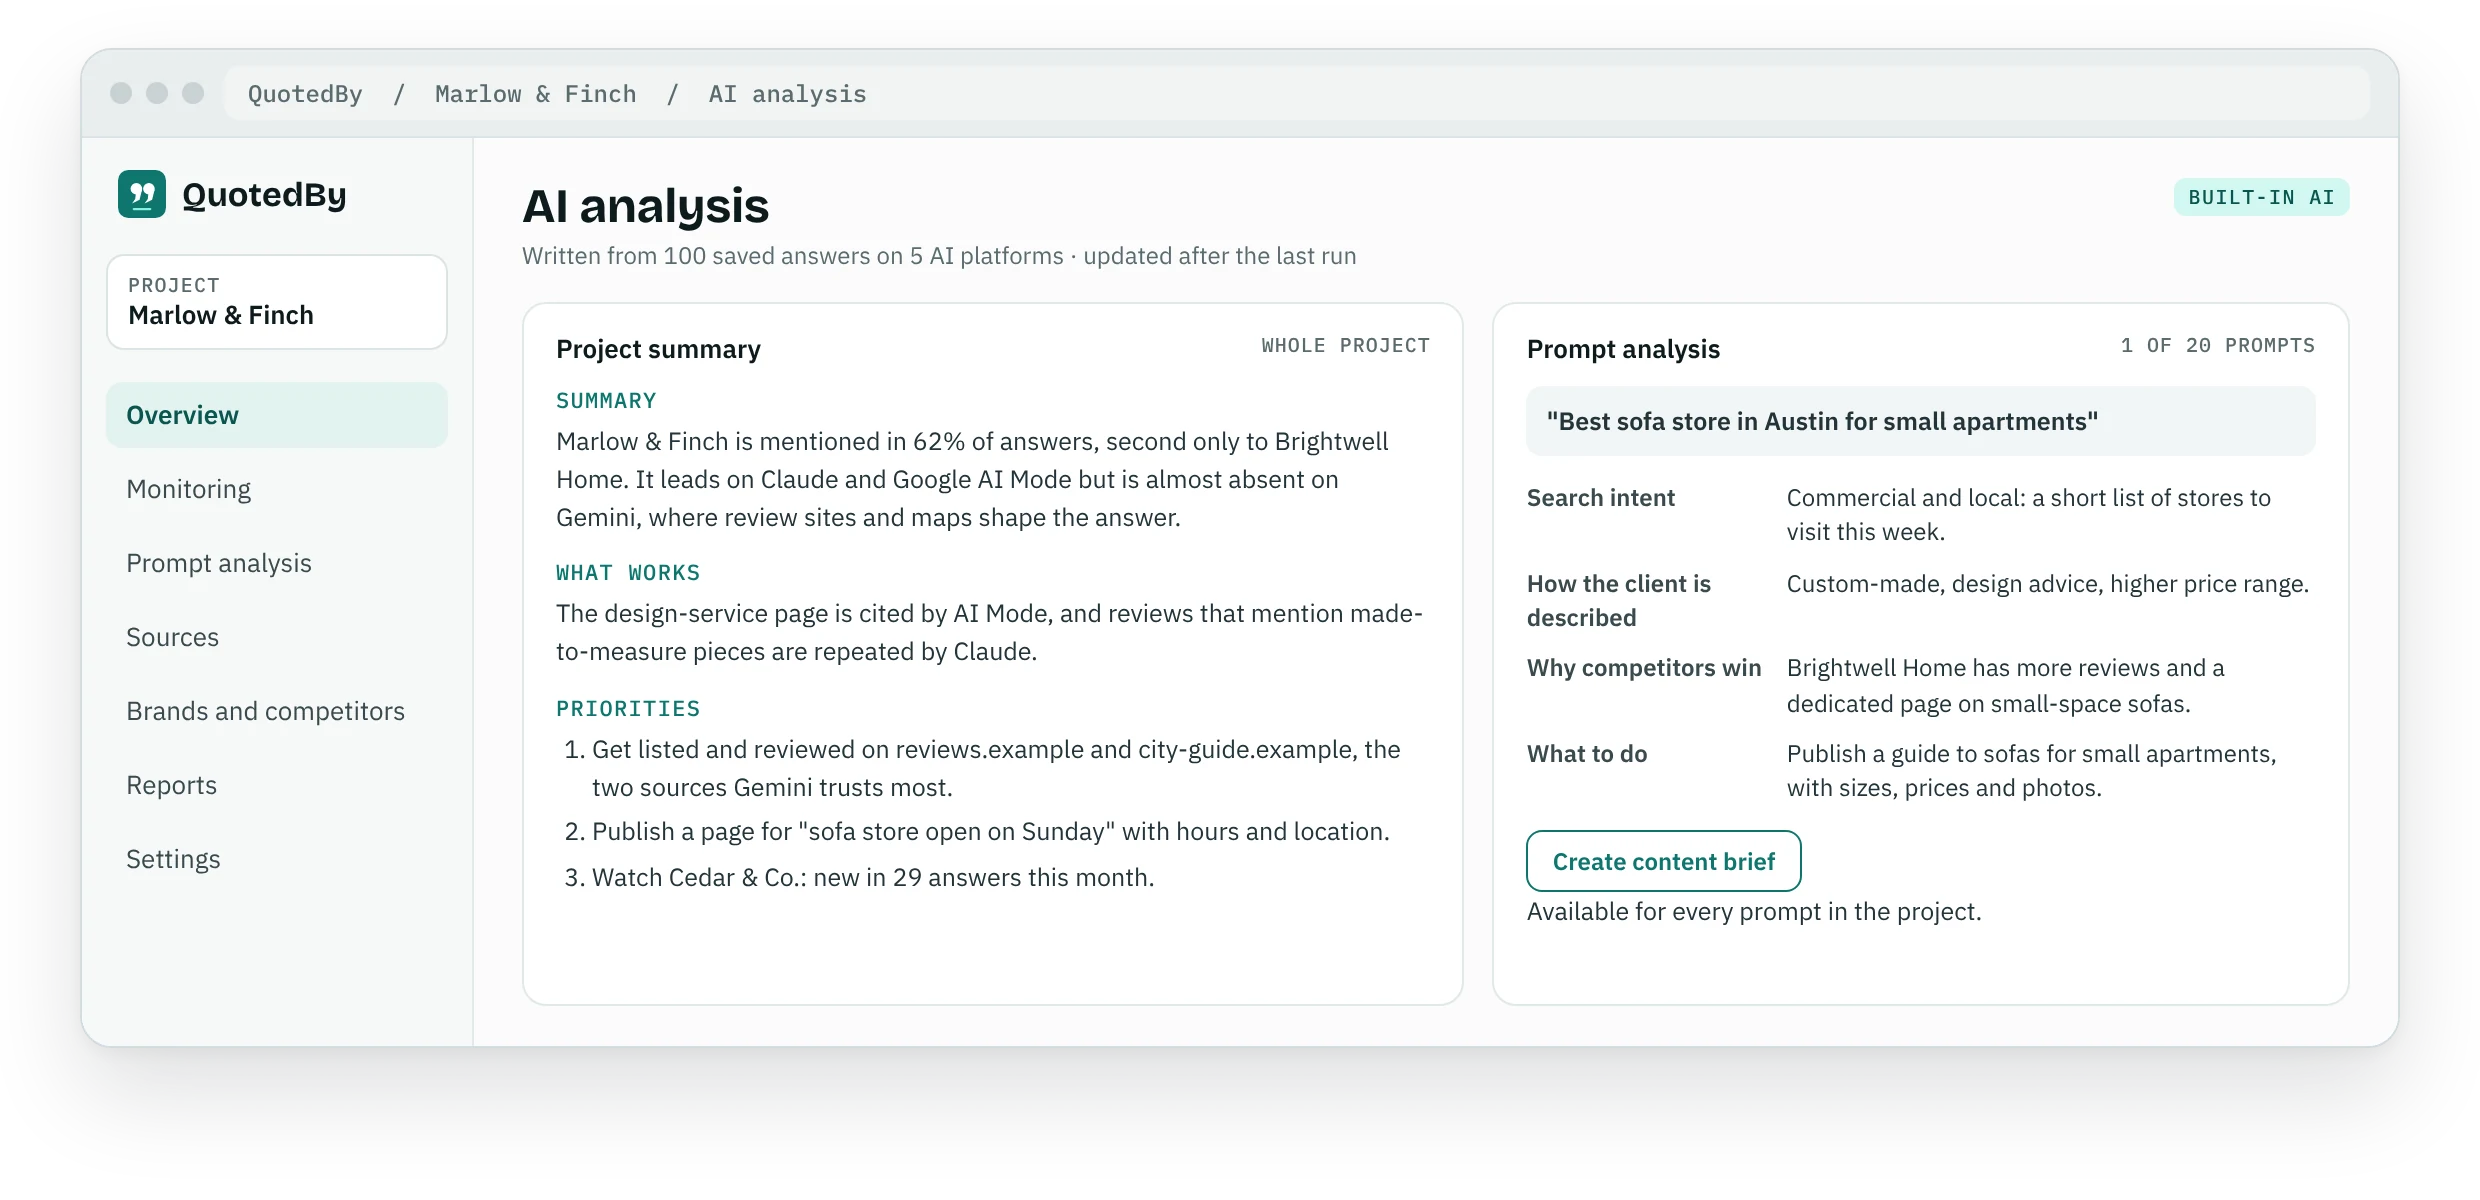Click the Project summary card title

tap(658, 349)
